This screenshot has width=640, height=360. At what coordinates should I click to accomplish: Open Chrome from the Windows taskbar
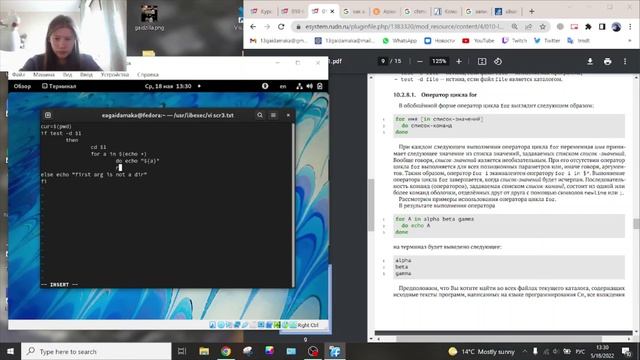pyautogui.click(x=226, y=351)
